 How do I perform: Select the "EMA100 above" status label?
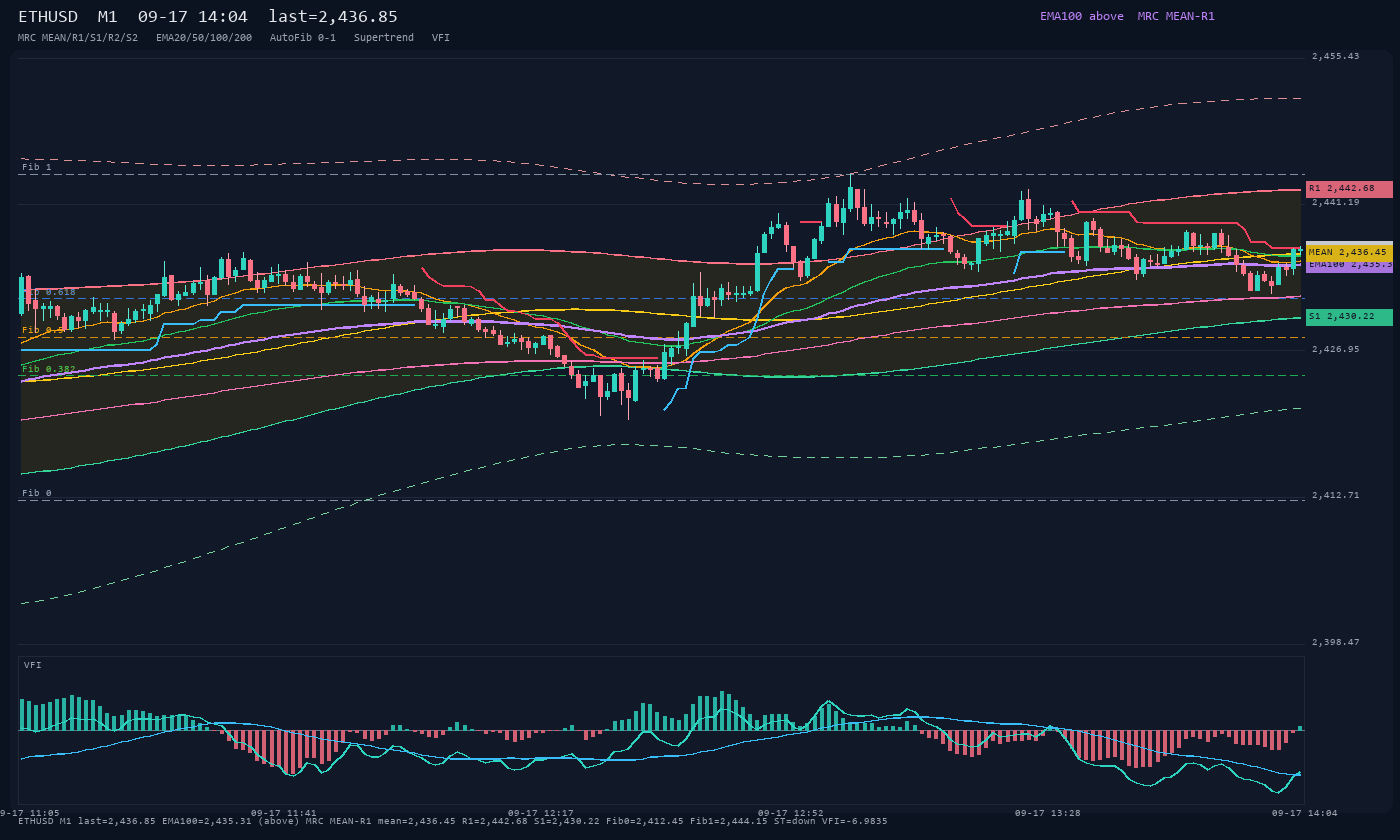coord(1081,16)
